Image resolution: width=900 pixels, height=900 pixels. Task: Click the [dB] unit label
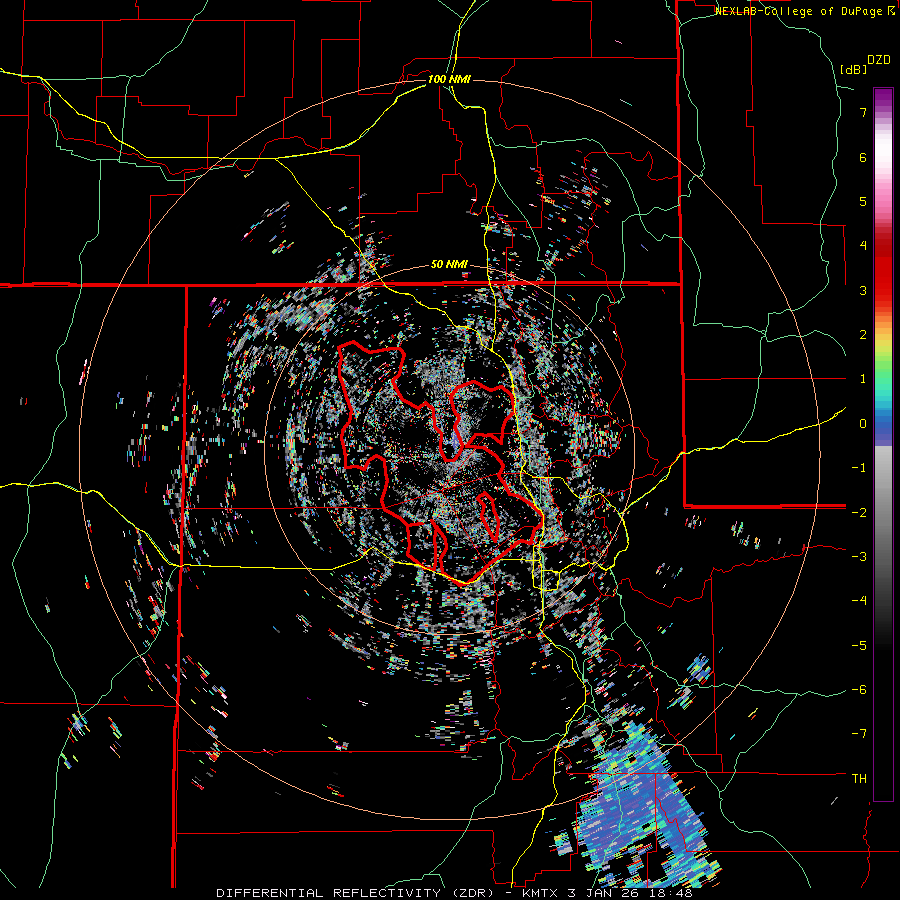click(x=853, y=70)
